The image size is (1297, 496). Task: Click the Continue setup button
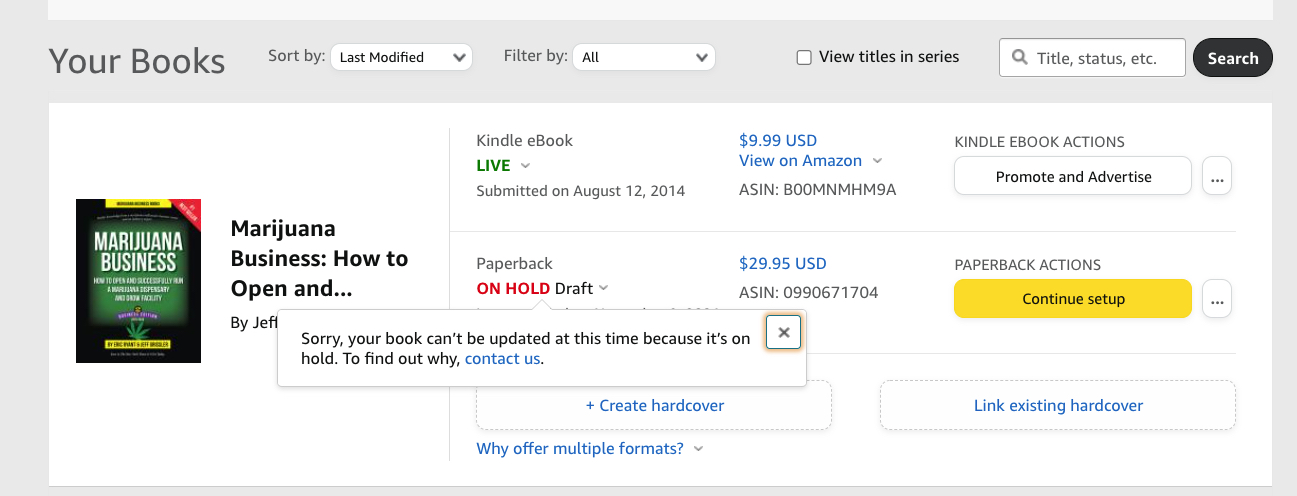pyautogui.click(x=1073, y=298)
